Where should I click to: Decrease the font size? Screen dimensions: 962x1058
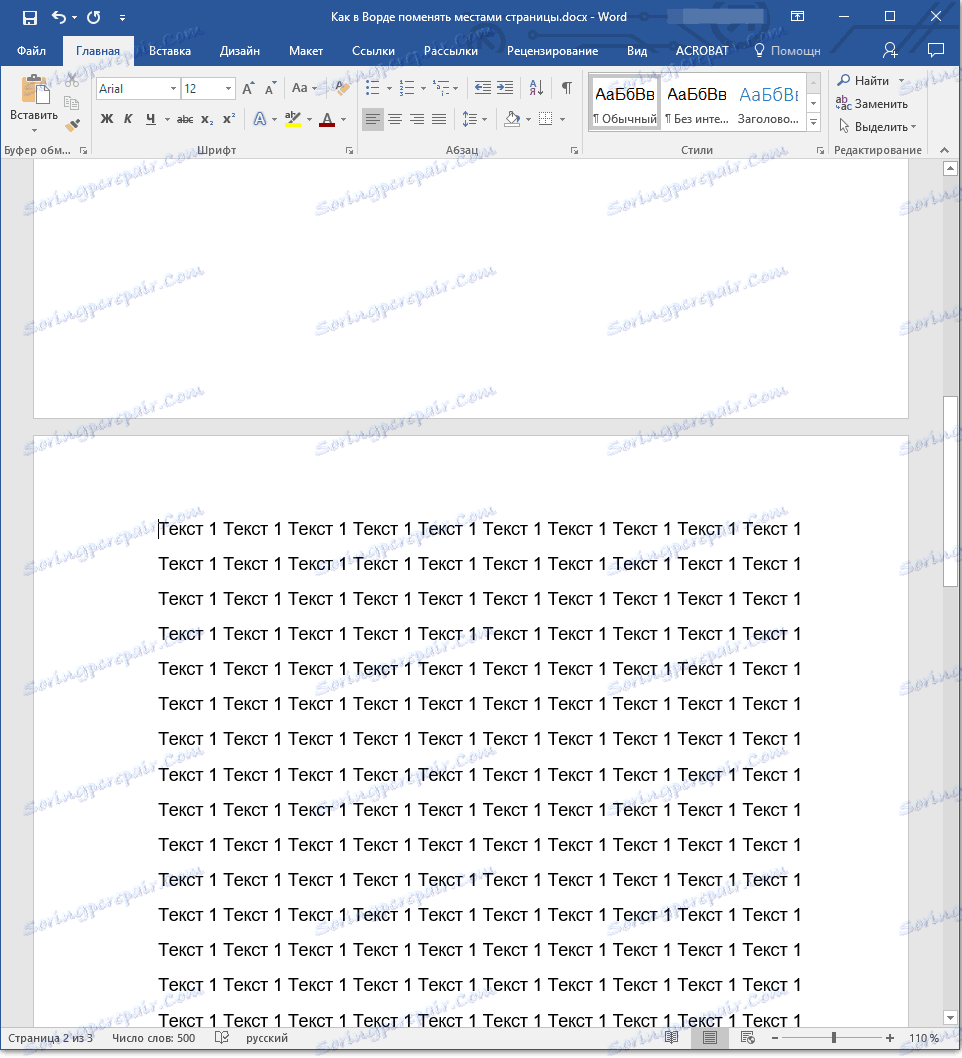pos(271,88)
